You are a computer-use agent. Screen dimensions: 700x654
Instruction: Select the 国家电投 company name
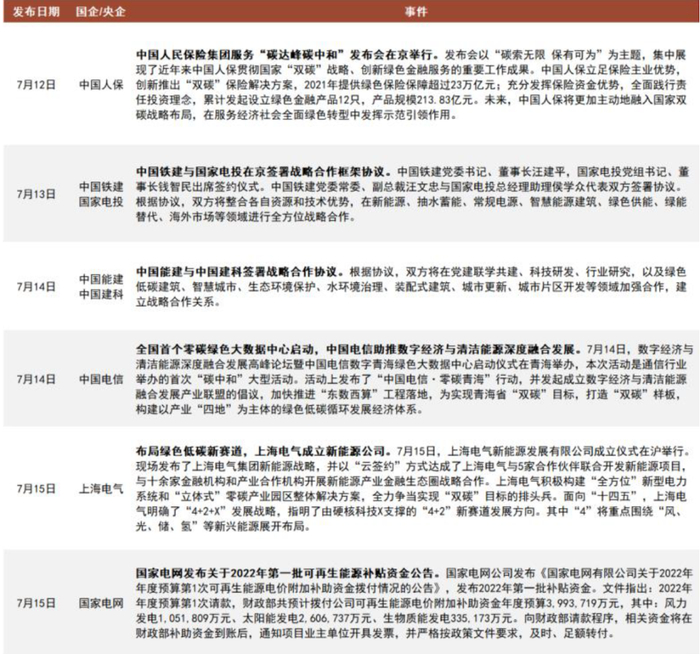click(101, 202)
